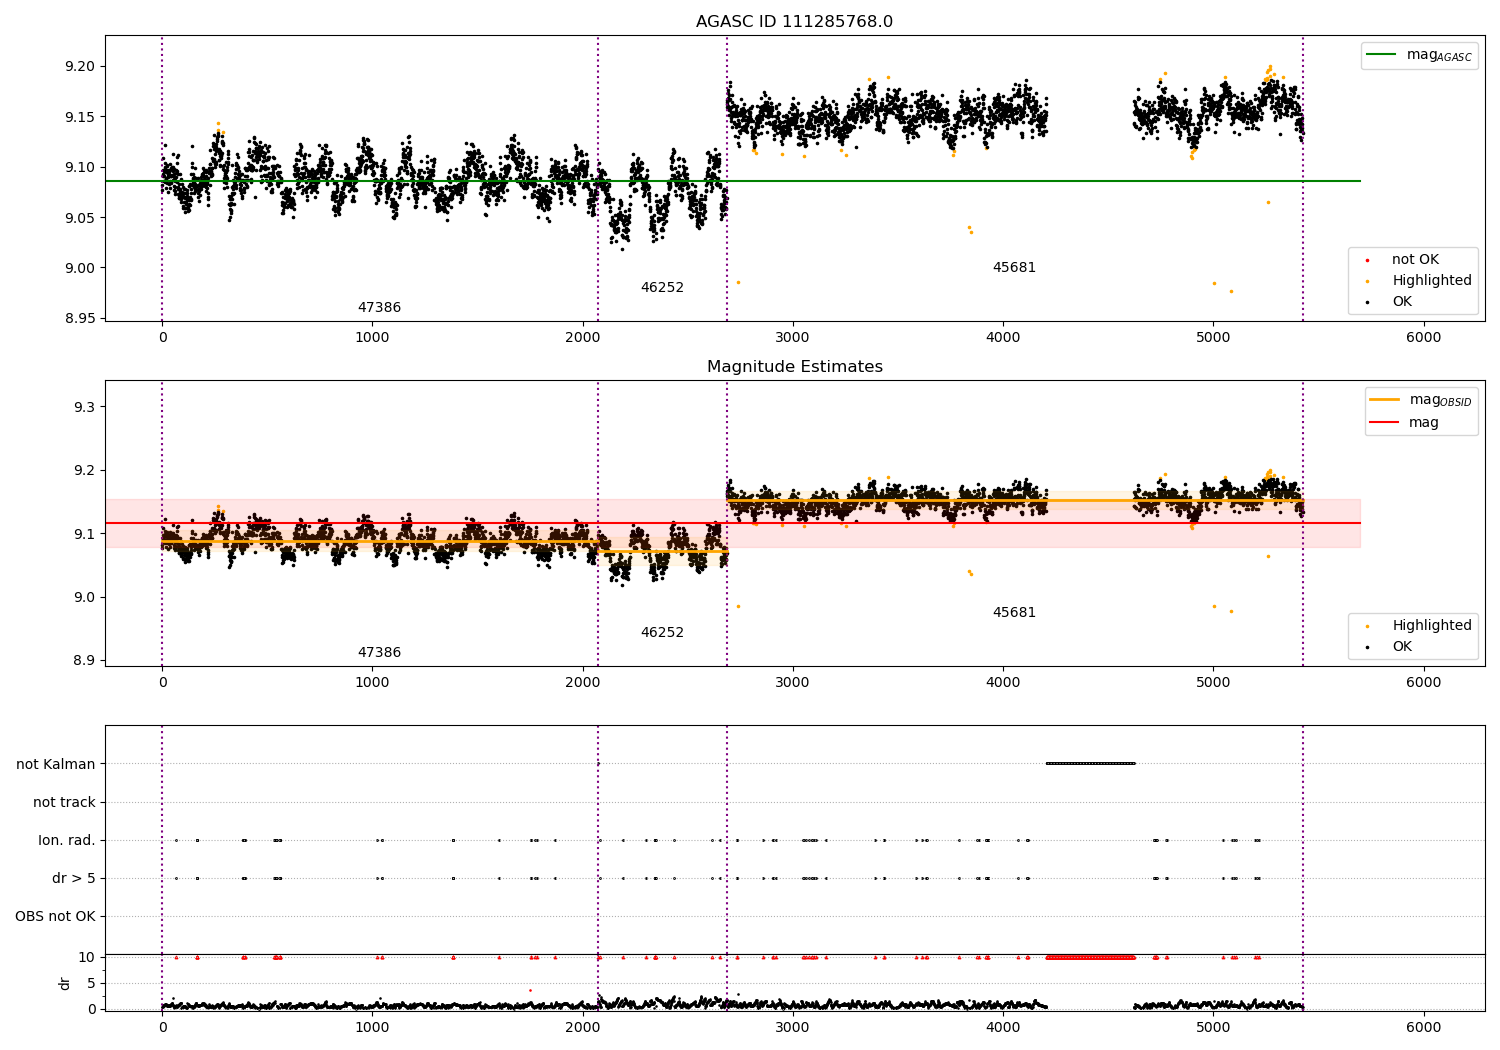This screenshot has width=1500, height=1050.
Task: Click the 1000 x-tick under the top plot
Action: tap(372, 338)
